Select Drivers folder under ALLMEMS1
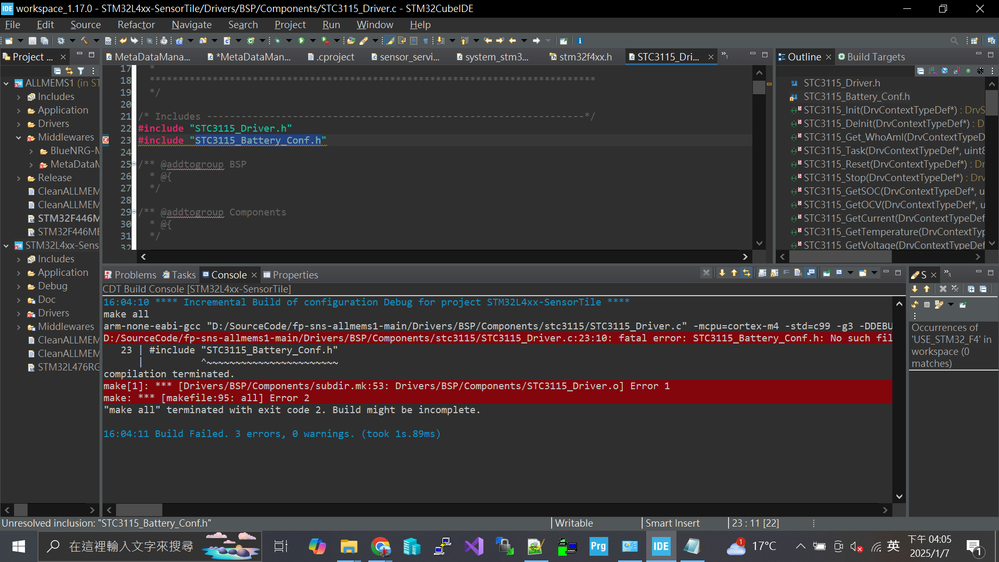 click(x=53, y=124)
